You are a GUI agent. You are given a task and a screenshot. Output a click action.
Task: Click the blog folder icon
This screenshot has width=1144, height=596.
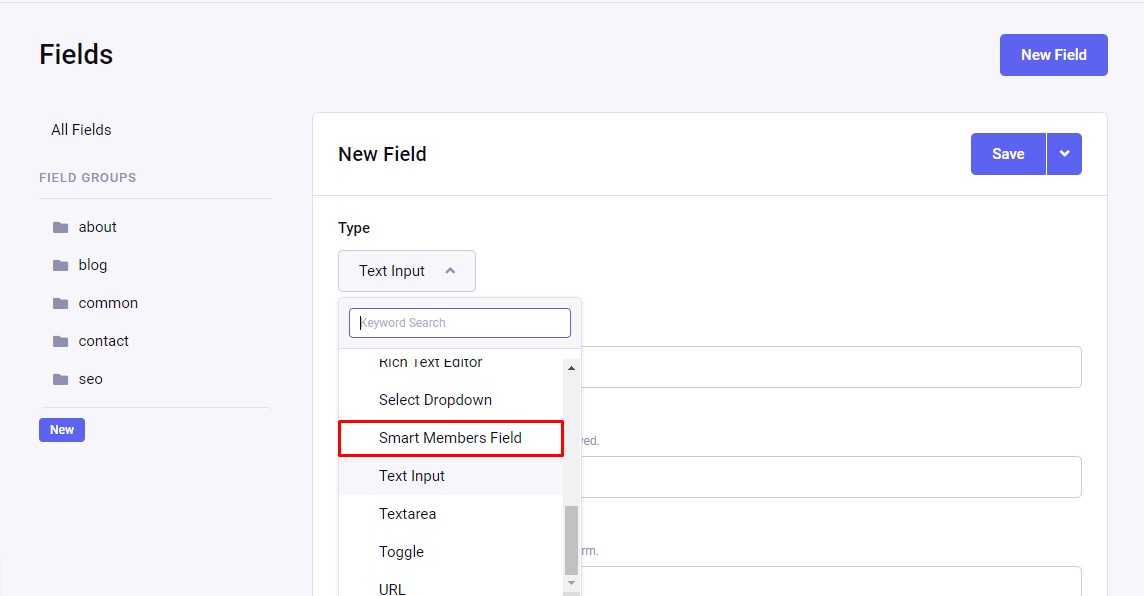click(x=60, y=265)
